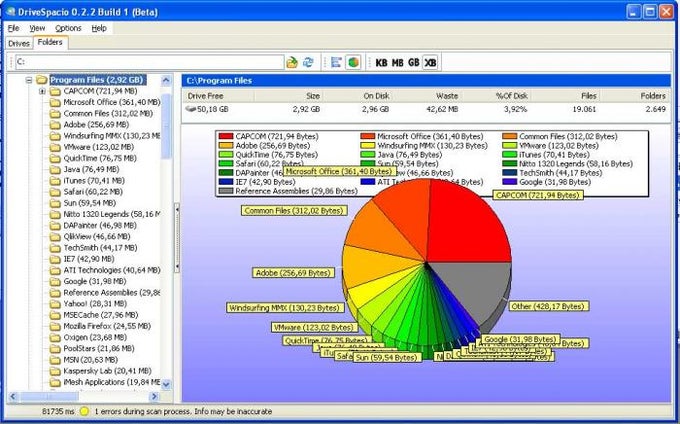Select Mozilla Firefox (24,55 MB) folder
This screenshot has width=680, height=424.
click(107, 326)
